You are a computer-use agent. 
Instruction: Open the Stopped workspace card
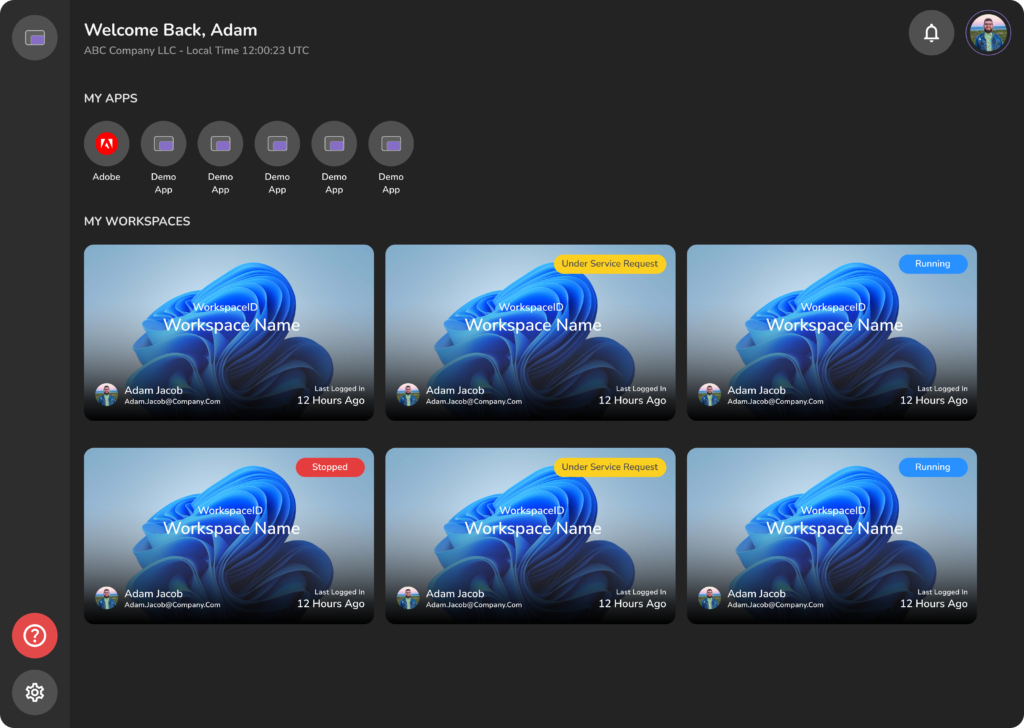[229, 545]
